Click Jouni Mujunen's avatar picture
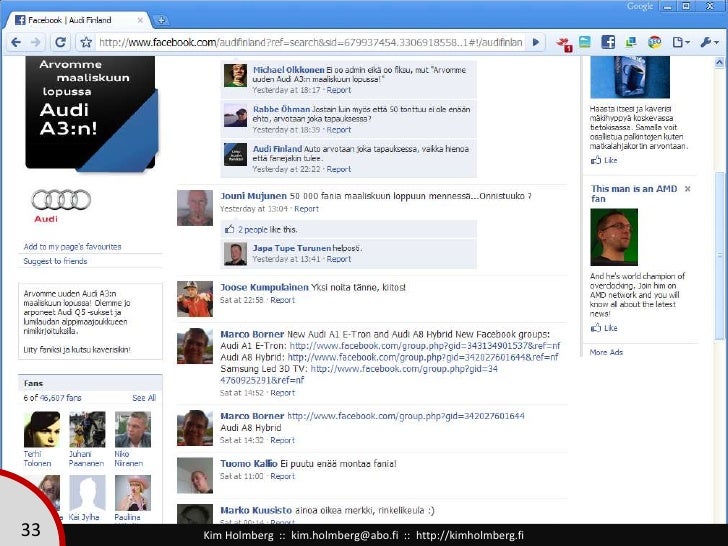This screenshot has width=728, height=546. 195,208
